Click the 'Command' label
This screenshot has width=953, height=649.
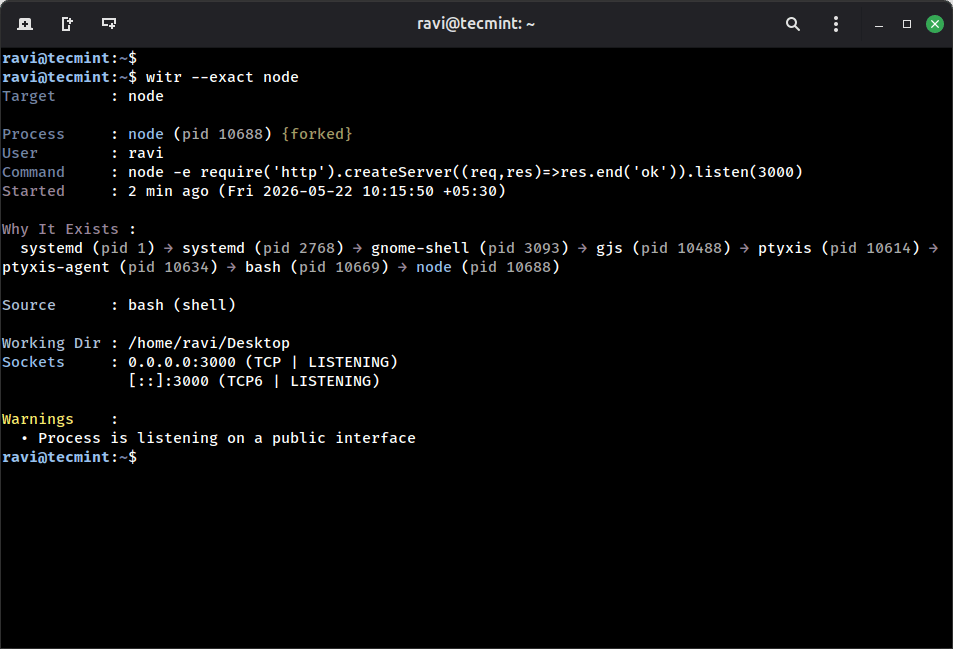point(33,172)
